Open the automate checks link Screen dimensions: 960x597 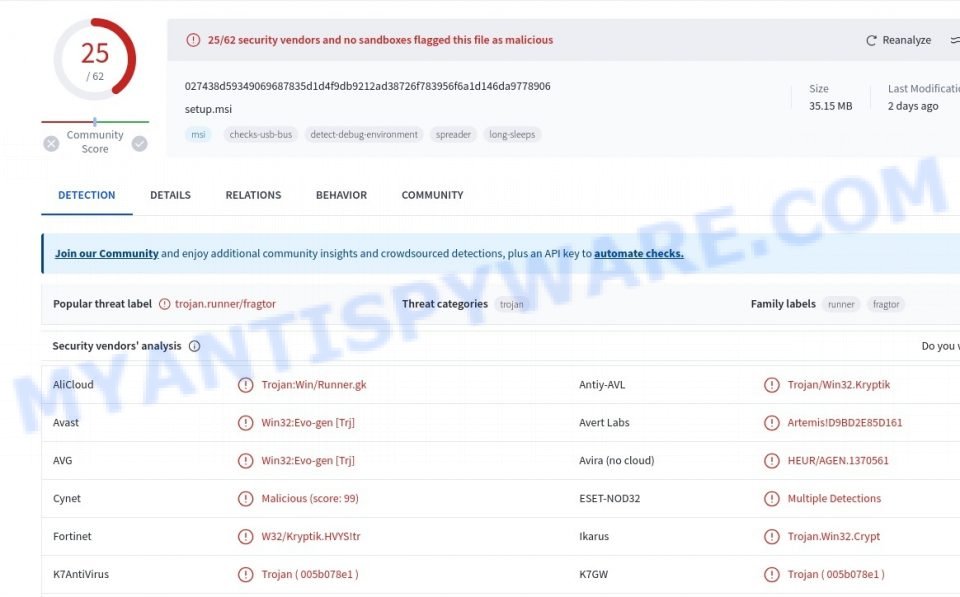click(639, 253)
